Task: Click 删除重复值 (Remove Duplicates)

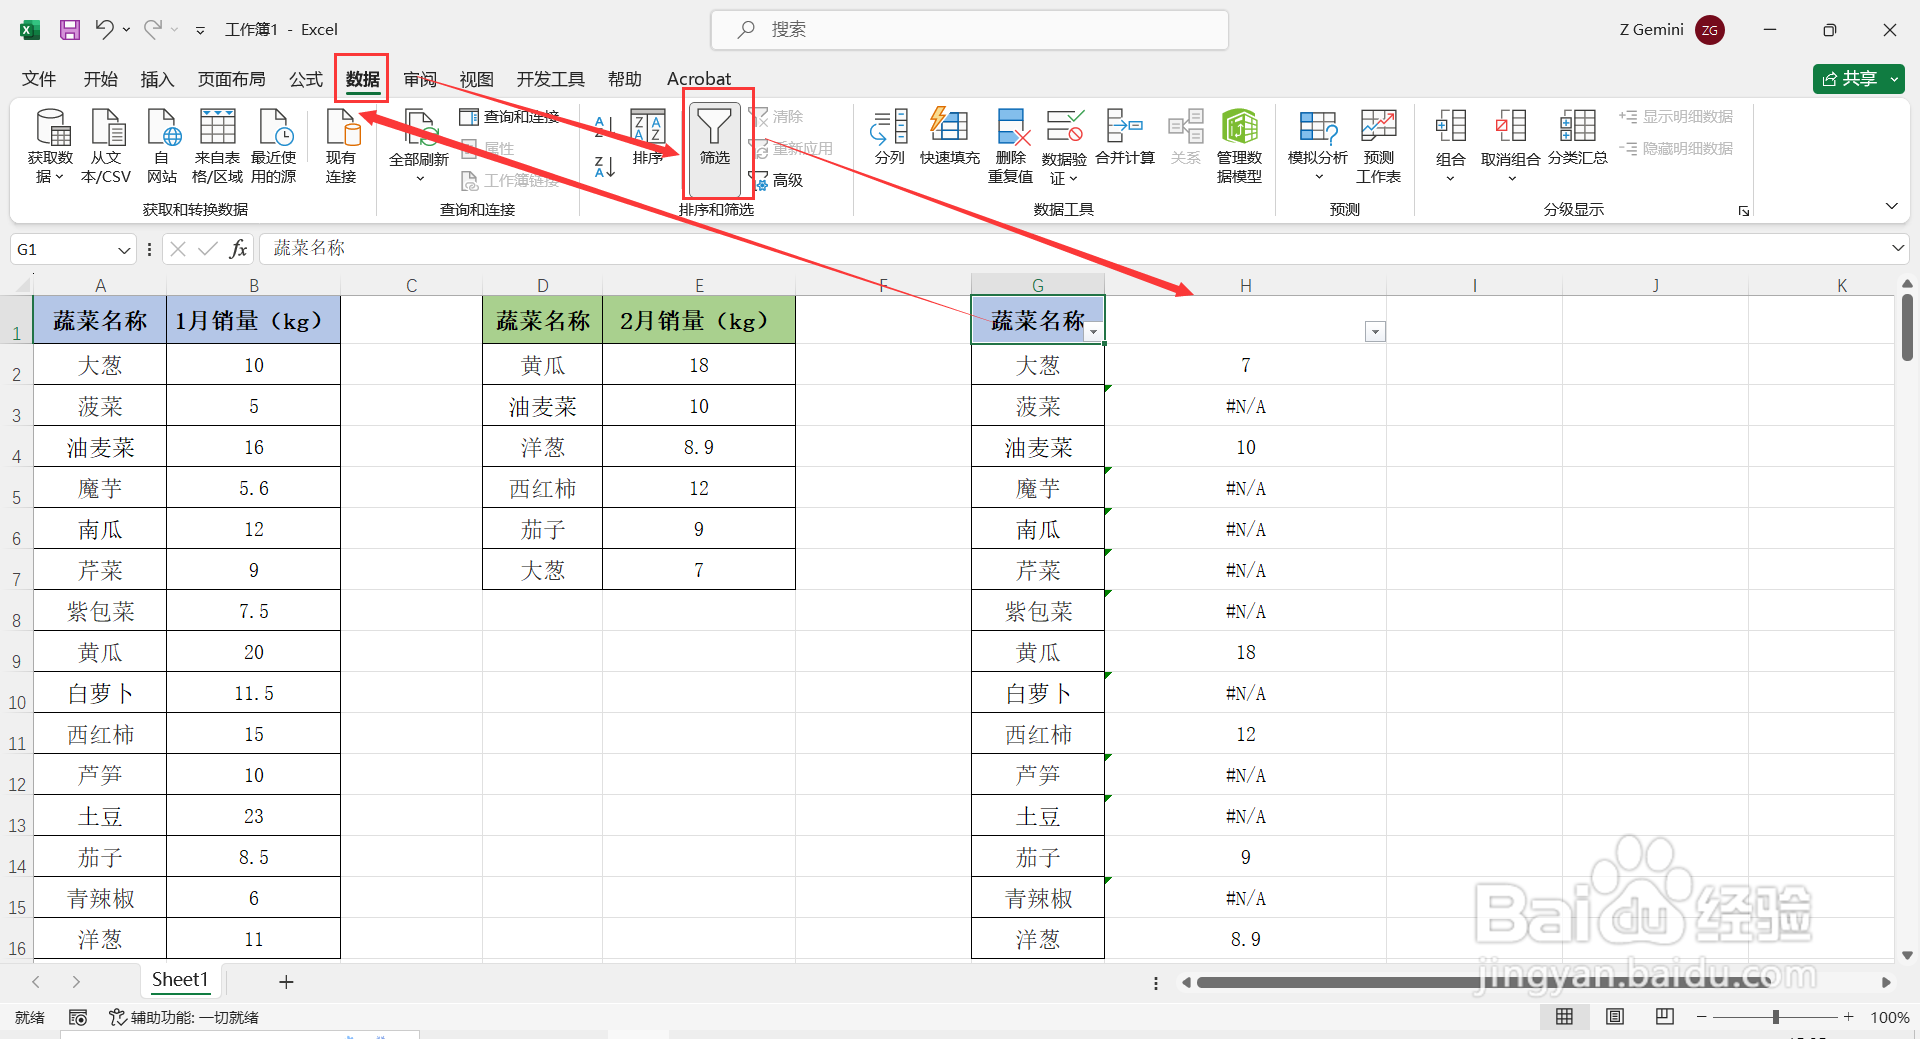Action: (x=1010, y=145)
